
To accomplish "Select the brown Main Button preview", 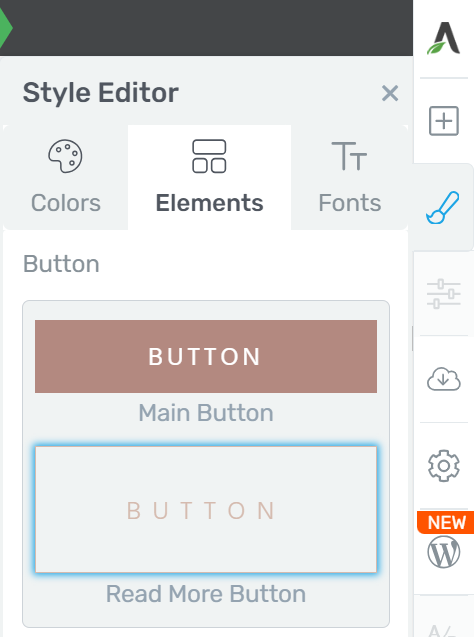I will click(206, 356).
